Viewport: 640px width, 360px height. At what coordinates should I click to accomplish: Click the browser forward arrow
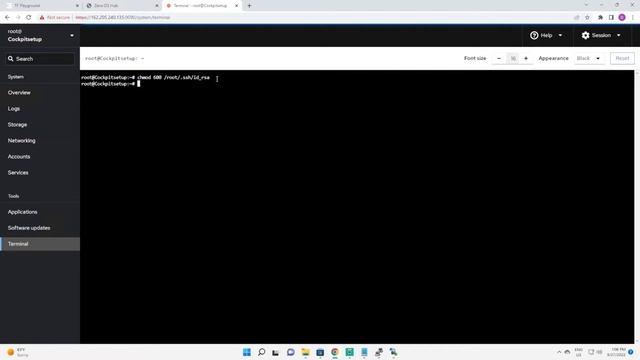click(18, 18)
